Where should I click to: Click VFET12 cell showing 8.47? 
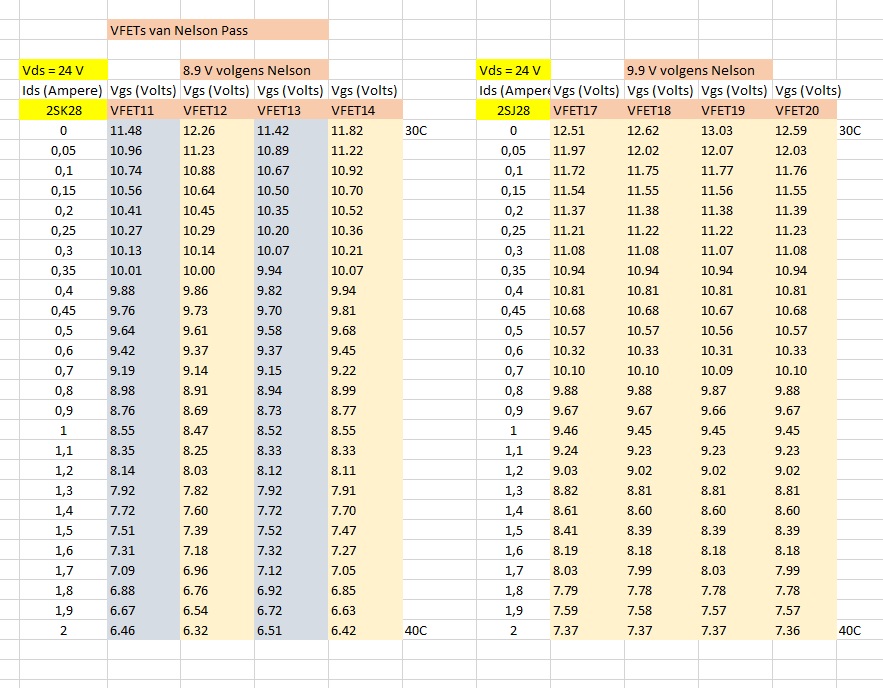pyautogui.click(x=217, y=431)
